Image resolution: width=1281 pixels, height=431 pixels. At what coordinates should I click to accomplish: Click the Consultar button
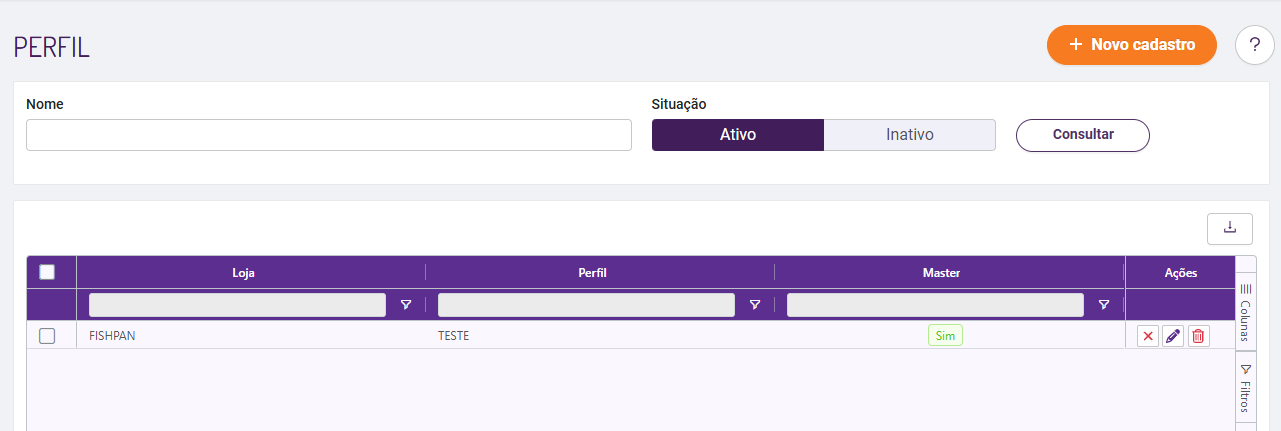tap(1082, 135)
